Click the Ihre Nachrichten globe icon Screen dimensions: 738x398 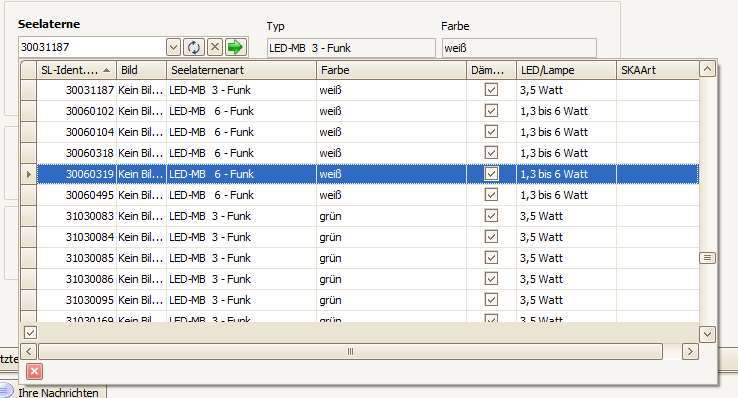[5, 391]
